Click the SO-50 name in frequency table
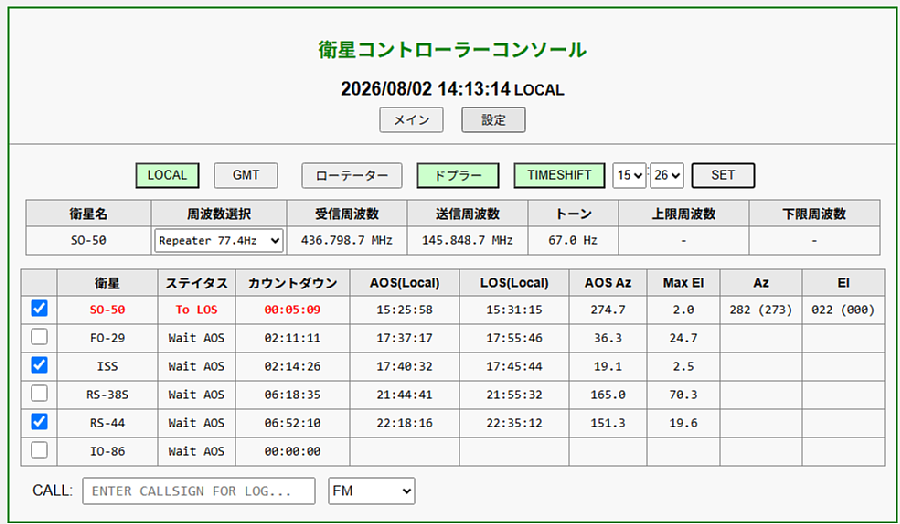This screenshot has width=900, height=524. (x=88, y=240)
